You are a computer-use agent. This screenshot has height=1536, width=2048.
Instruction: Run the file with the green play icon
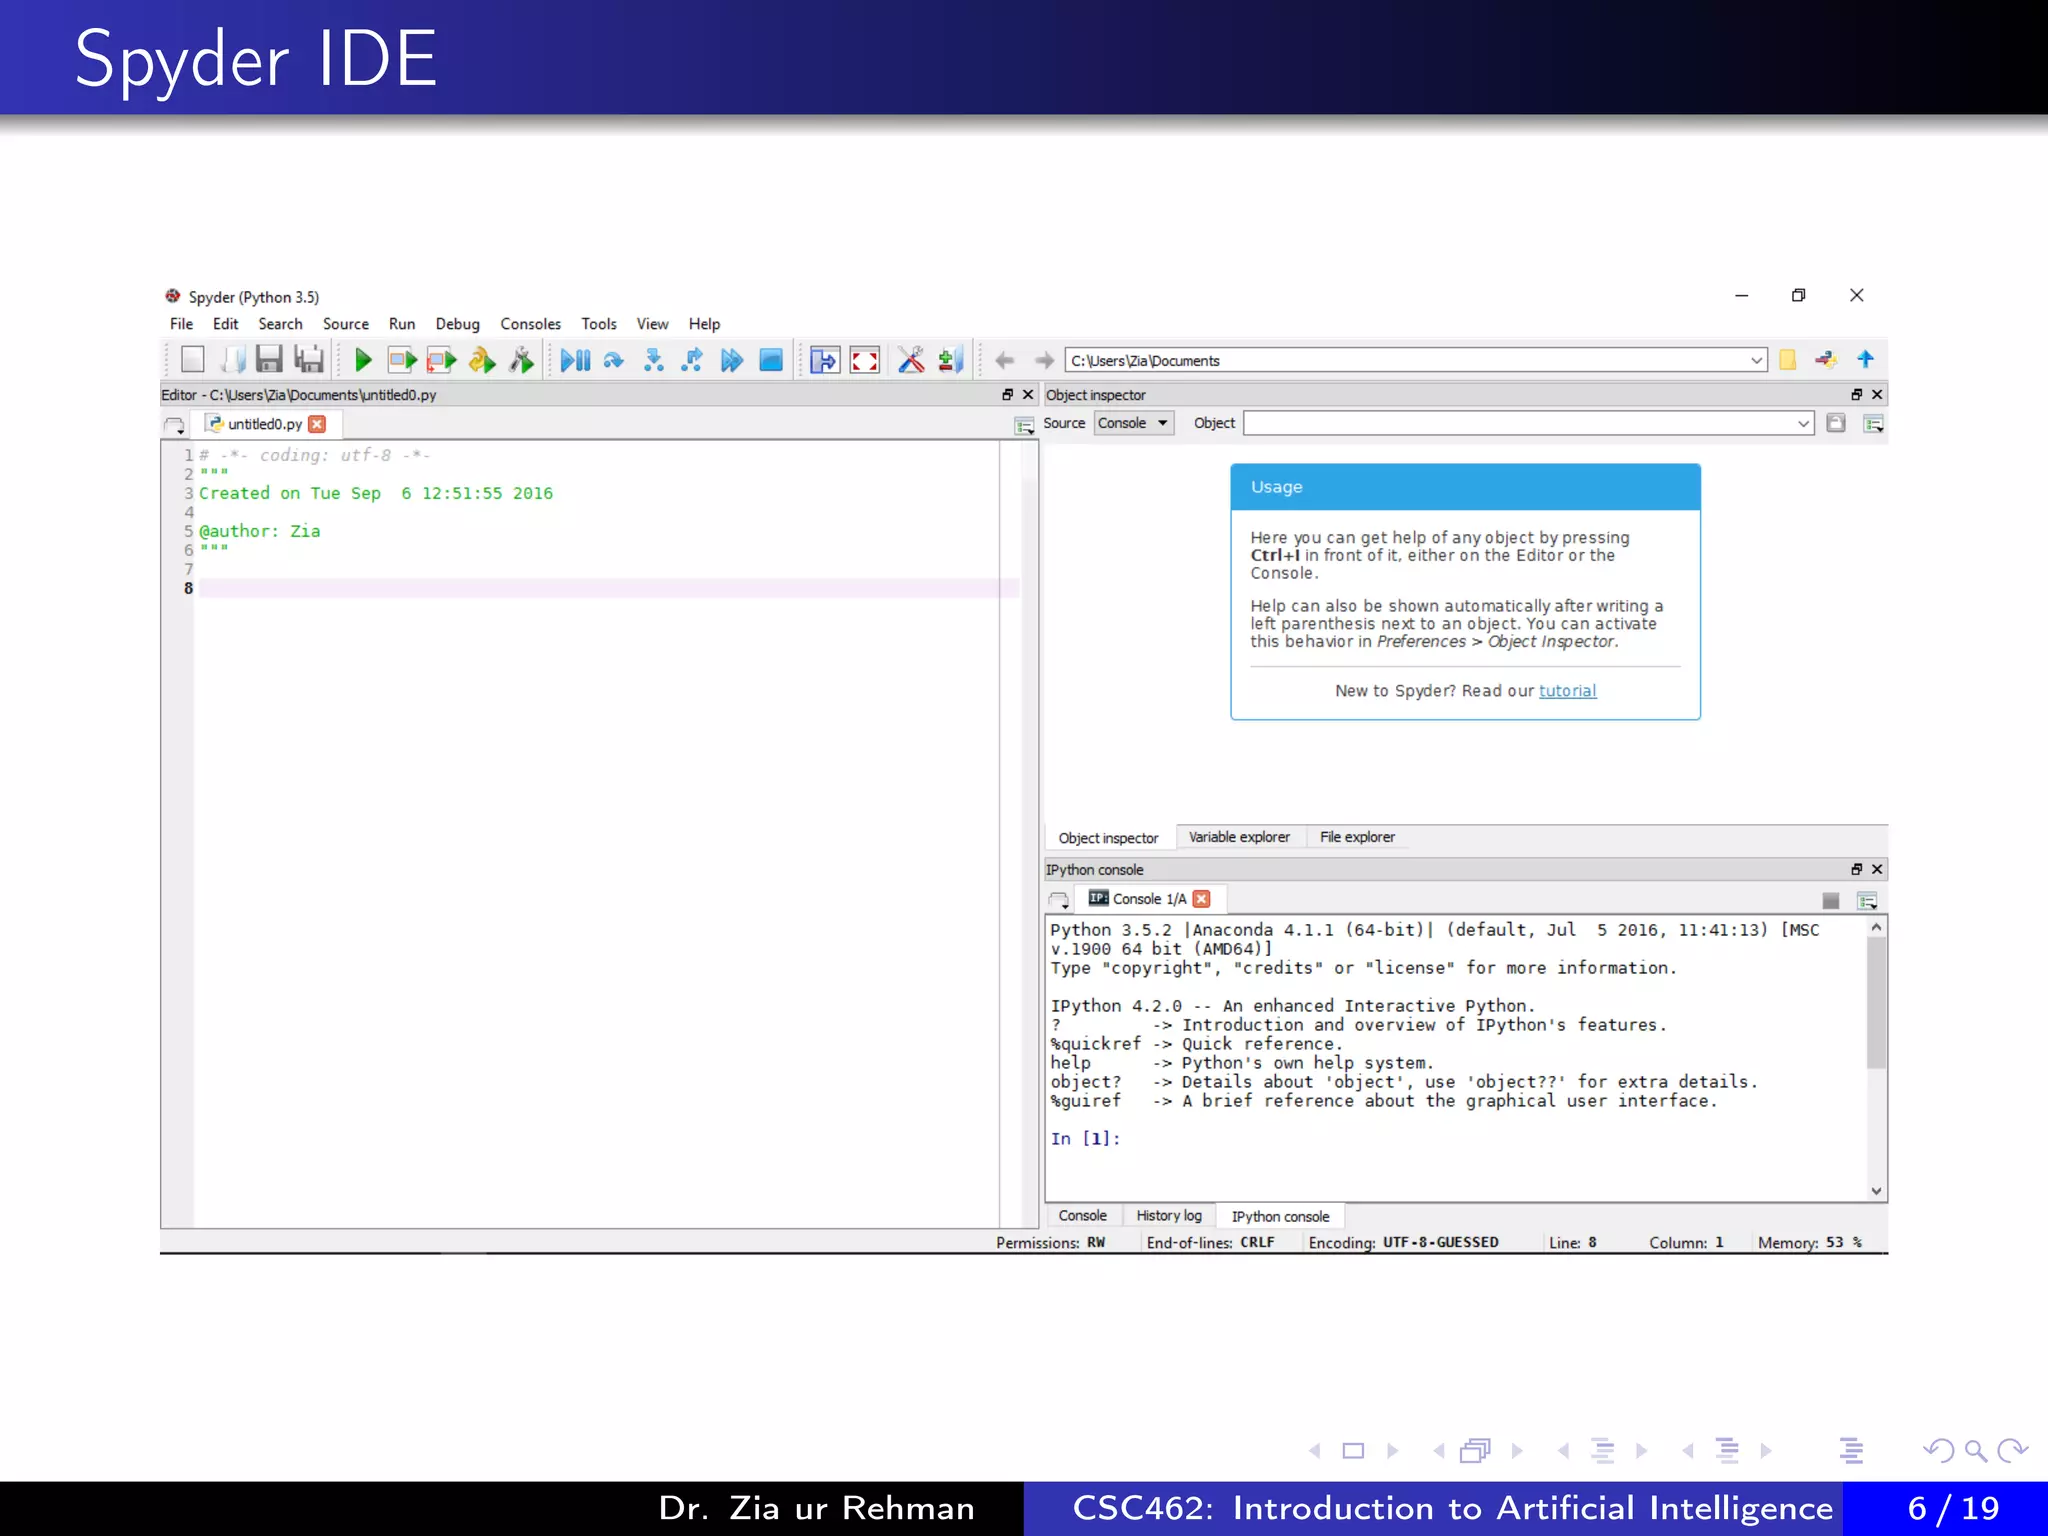[x=363, y=360]
